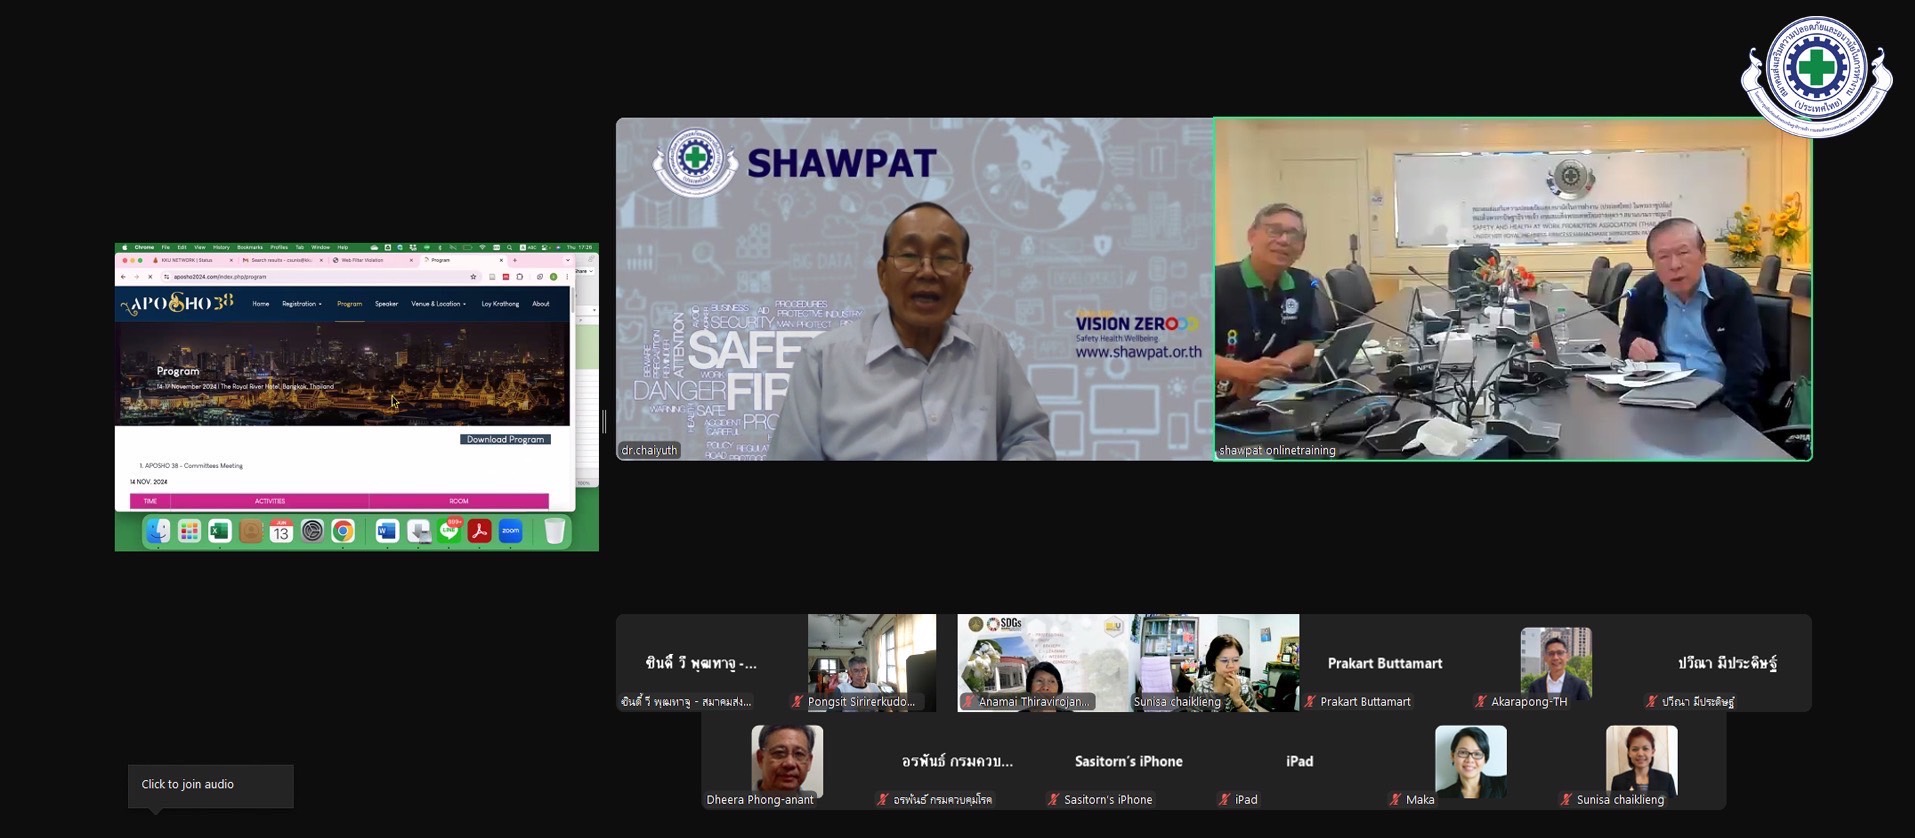Launch Word from the shared Dock

[x=387, y=532]
